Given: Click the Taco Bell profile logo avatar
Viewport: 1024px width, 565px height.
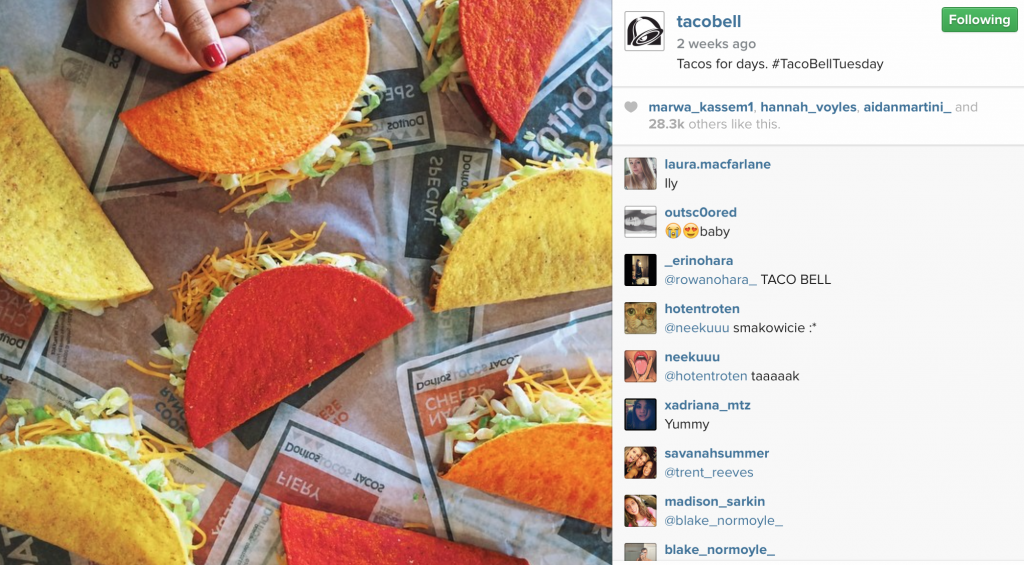Looking at the screenshot, I should click(x=645, y=31).
